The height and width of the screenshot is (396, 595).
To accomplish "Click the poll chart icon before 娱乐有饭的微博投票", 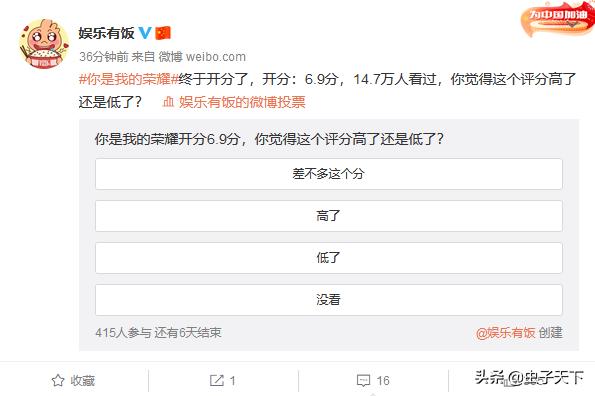I will pyautogui.click(x=168, y=102).
